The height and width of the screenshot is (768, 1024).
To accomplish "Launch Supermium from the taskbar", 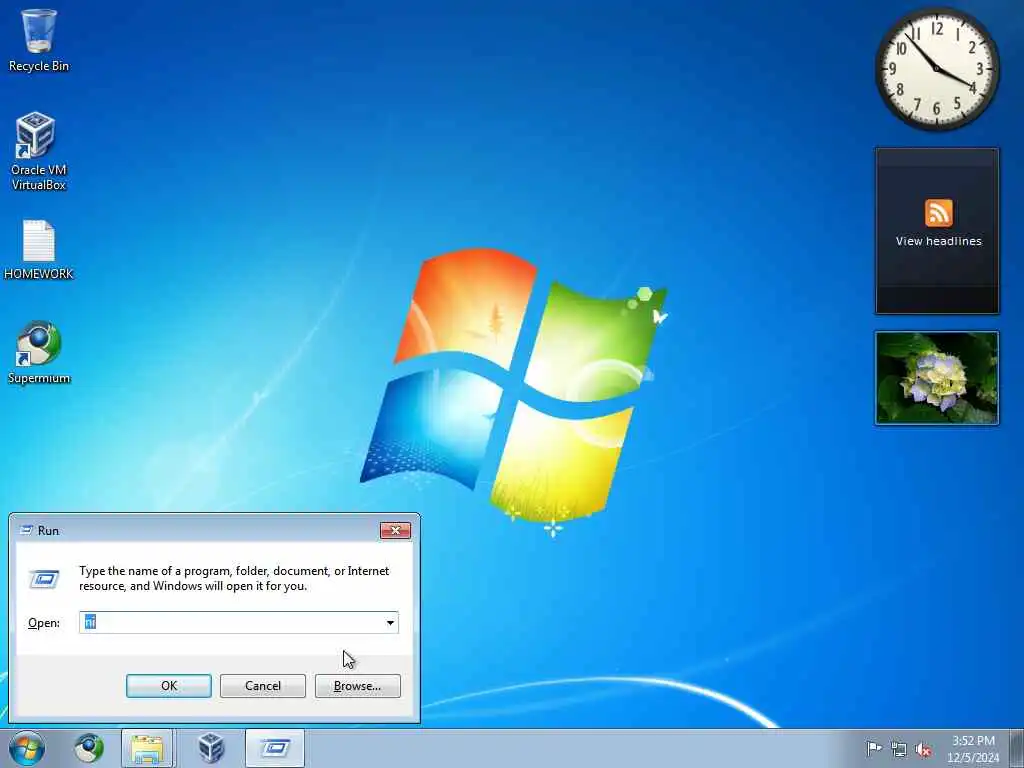I will coord(89,748).
